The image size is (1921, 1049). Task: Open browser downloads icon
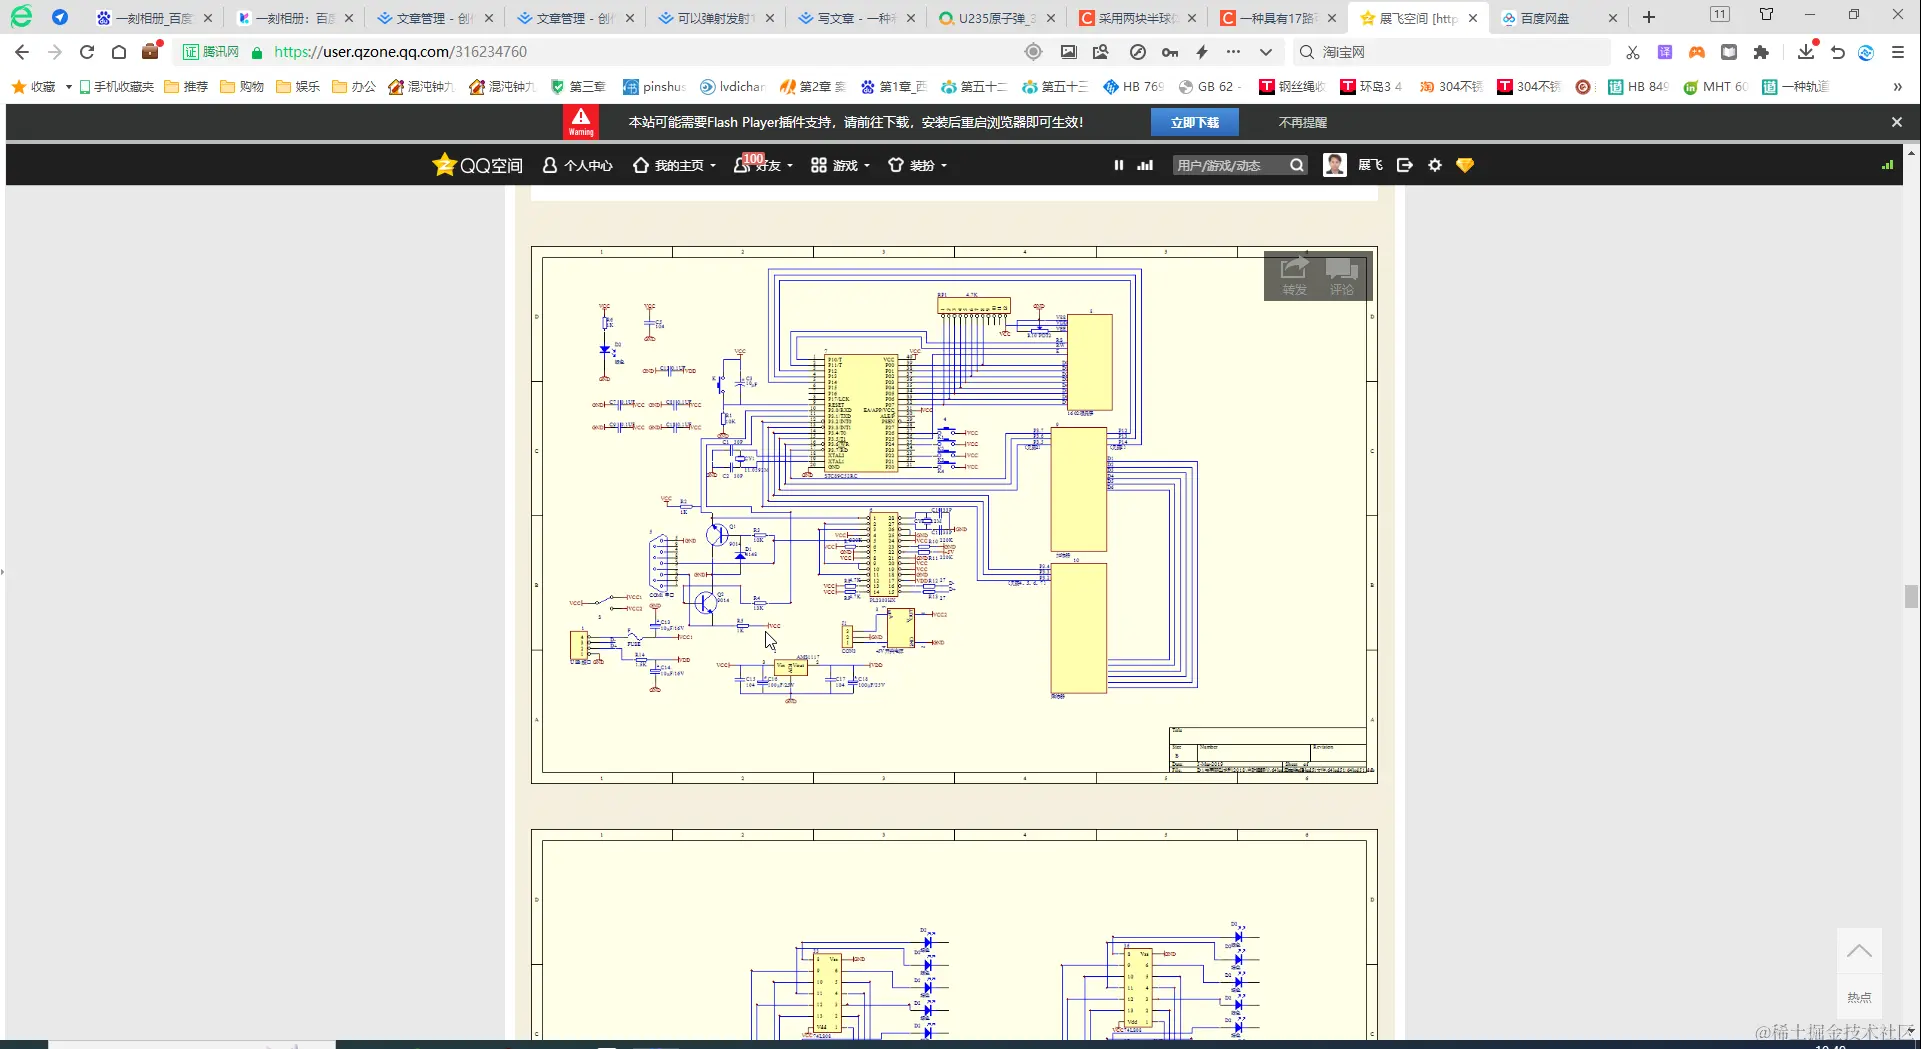1805,52
